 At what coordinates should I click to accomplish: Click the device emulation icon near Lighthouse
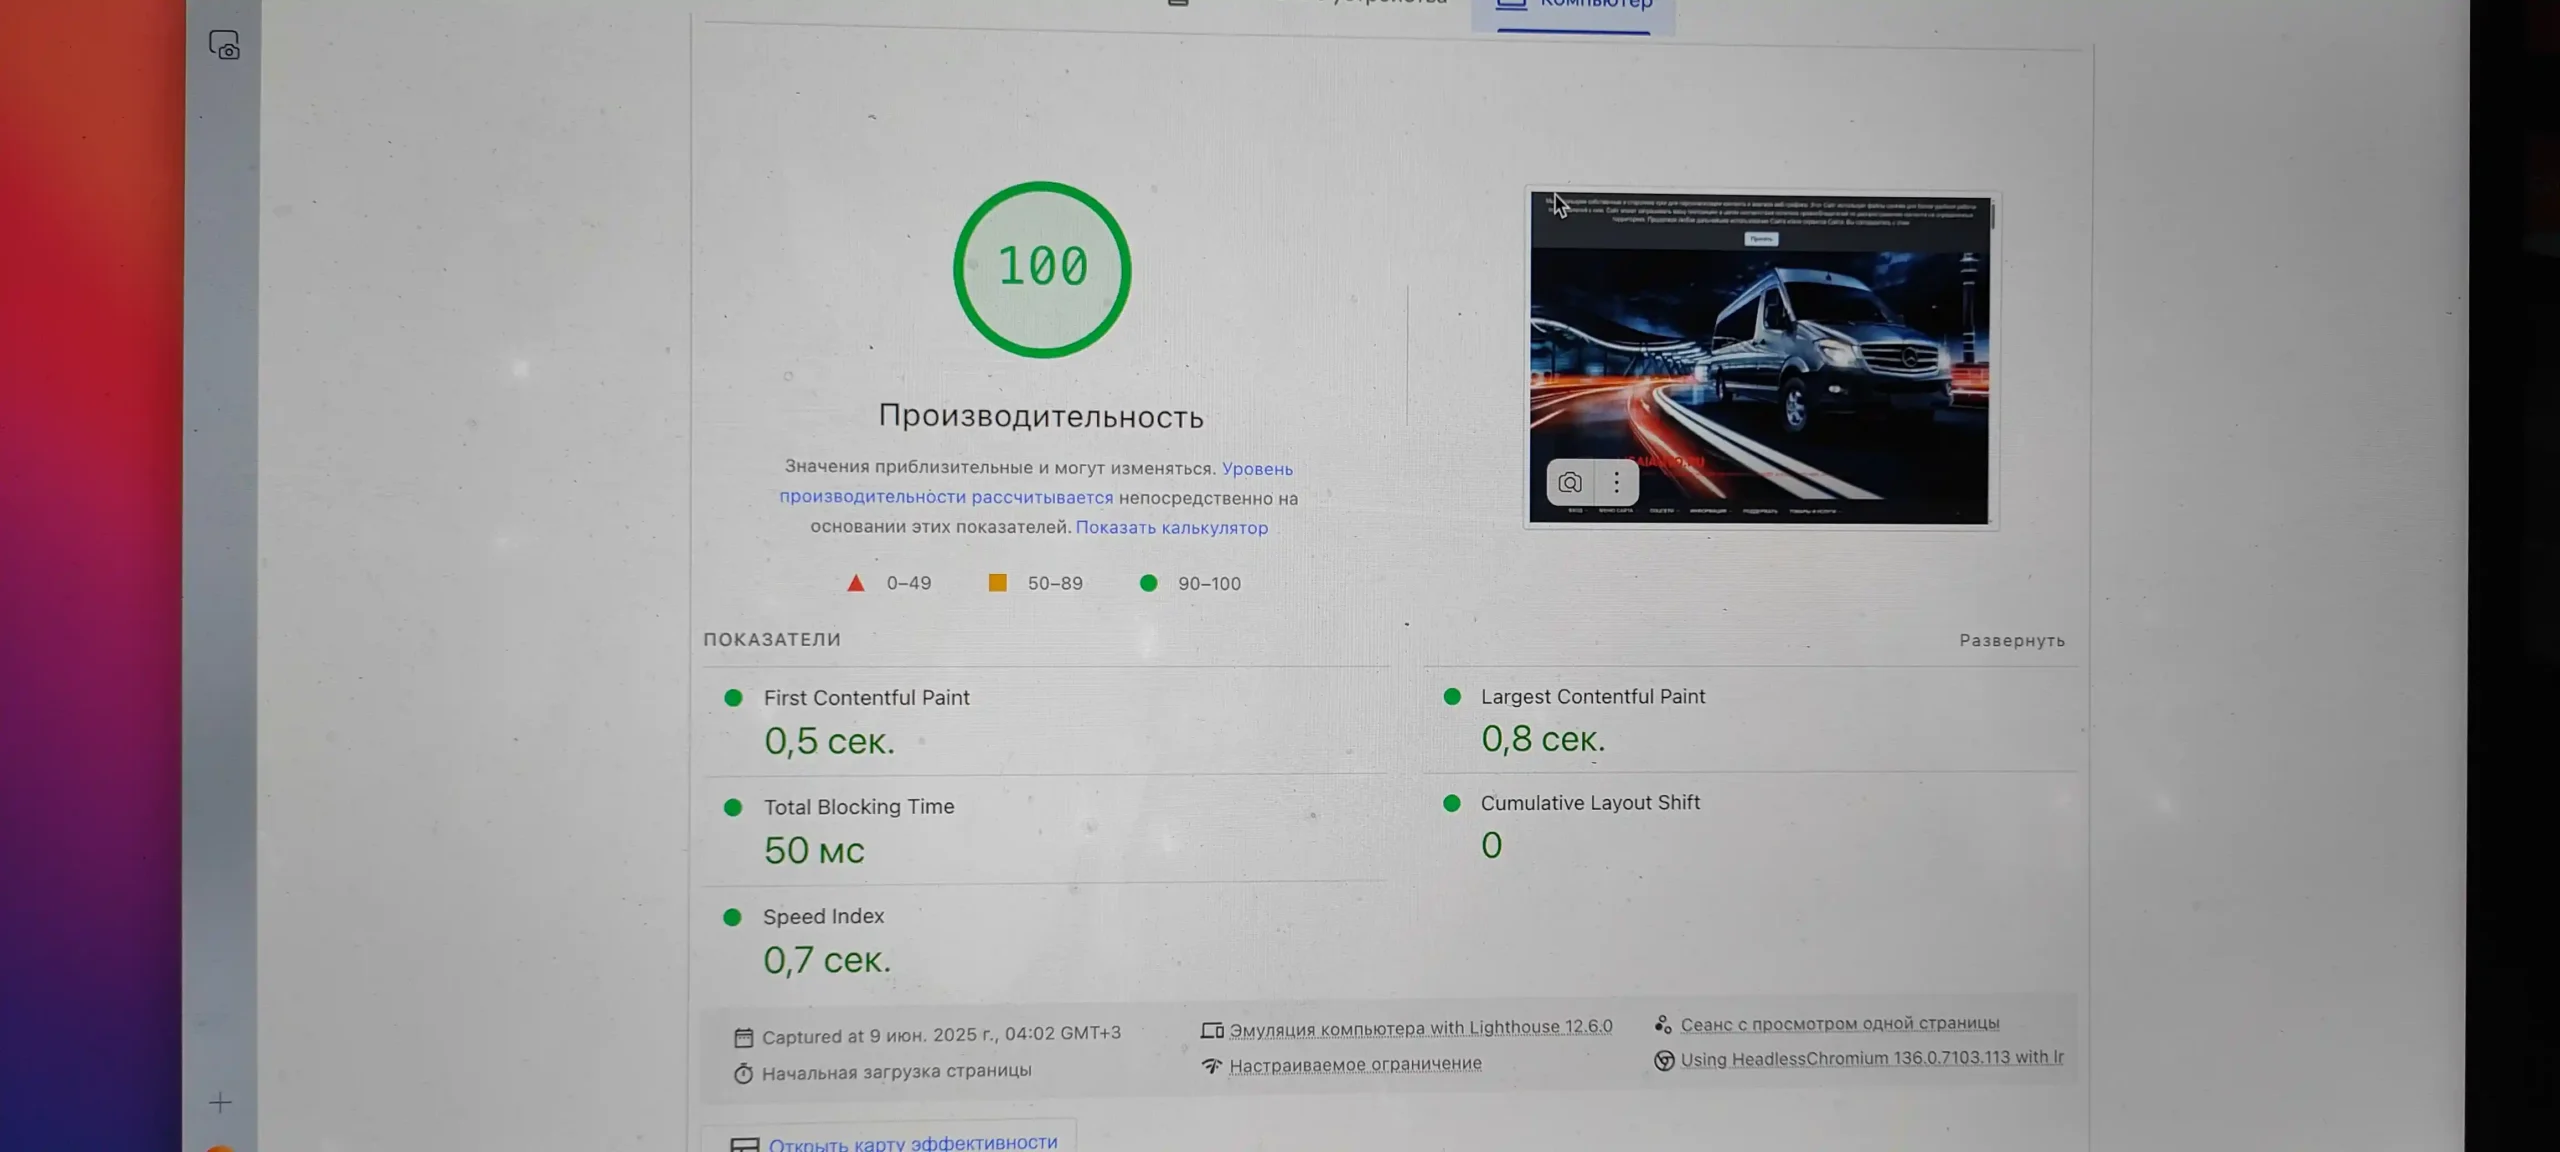coord(1211,1030)
